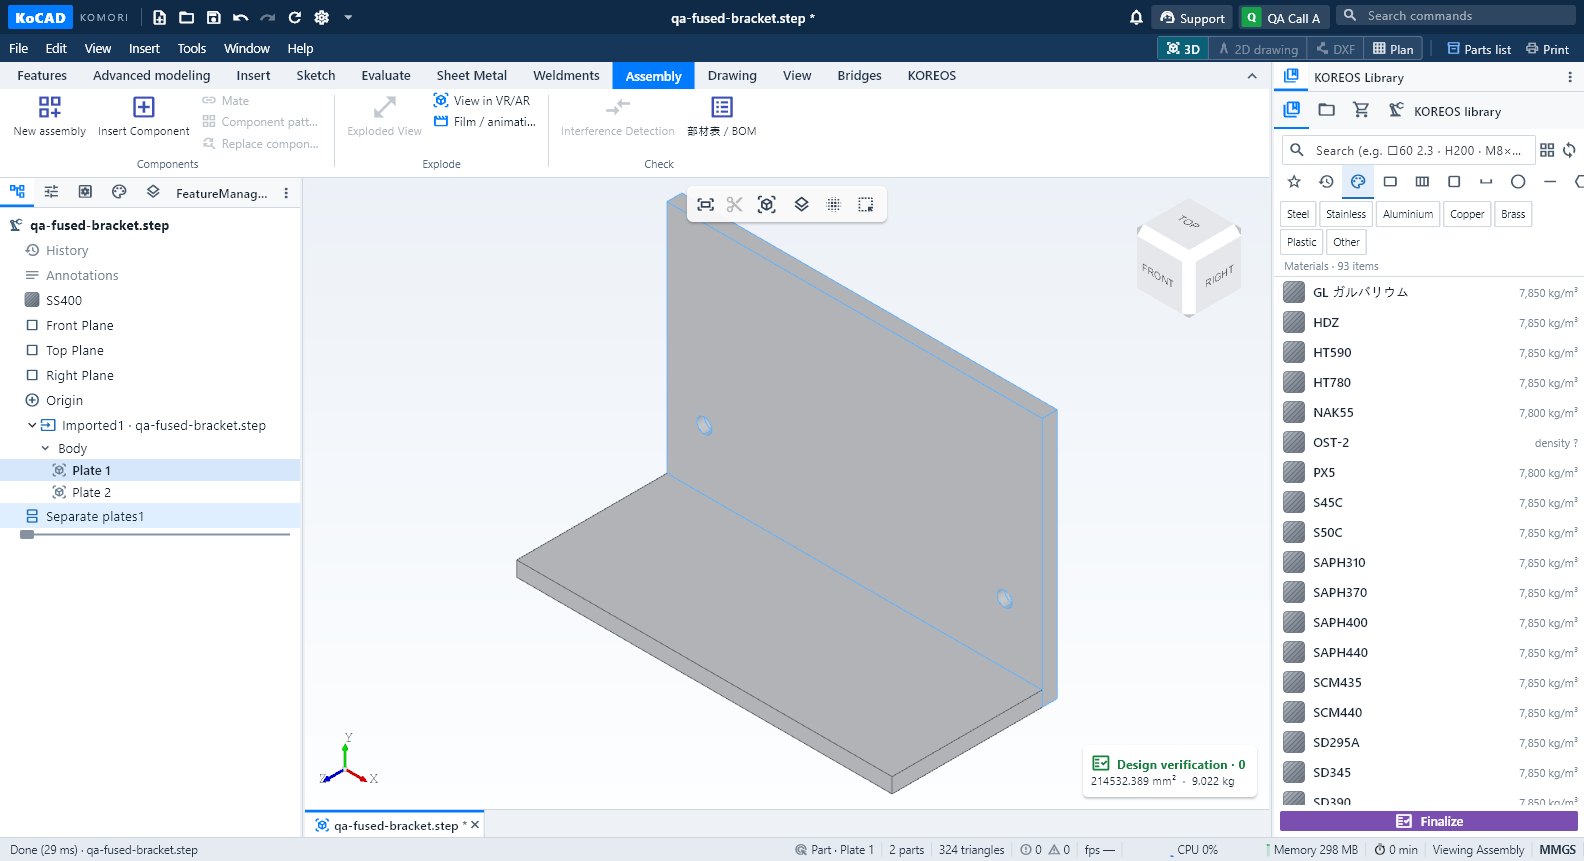Click the Finalize button

(1429, 821)
